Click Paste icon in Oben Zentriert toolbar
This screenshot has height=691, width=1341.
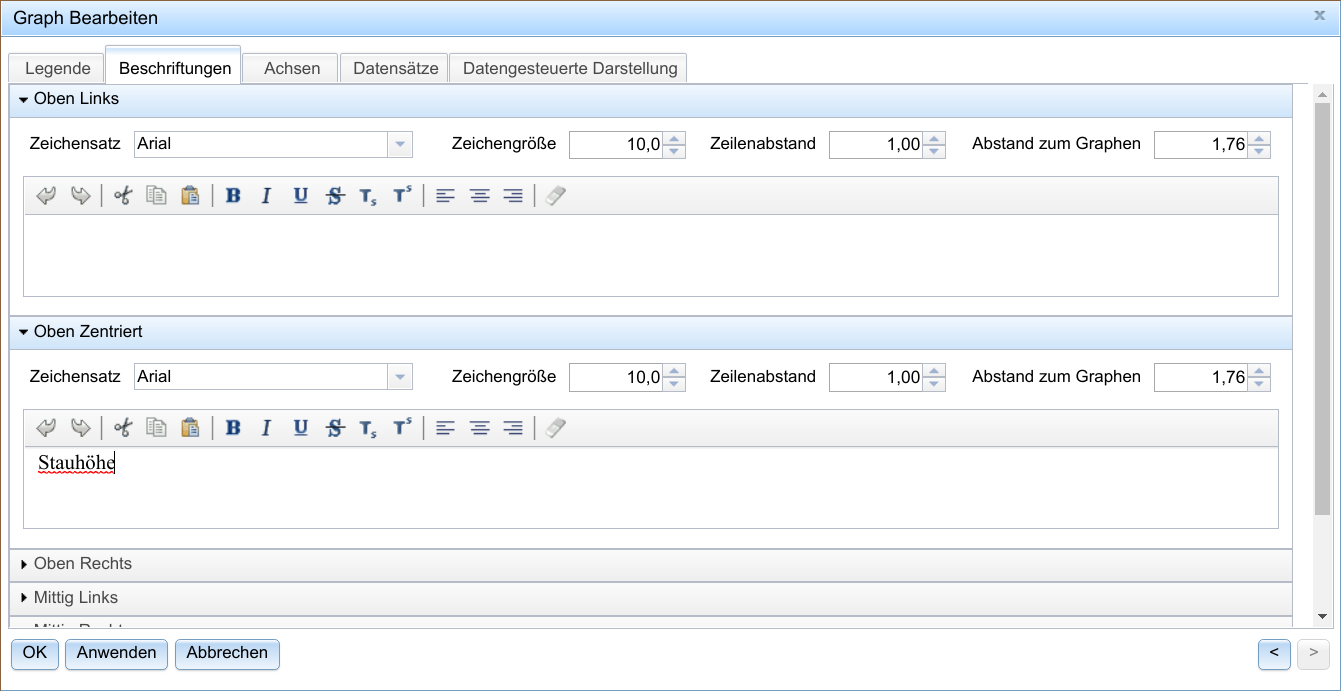(x=190, y=429)
